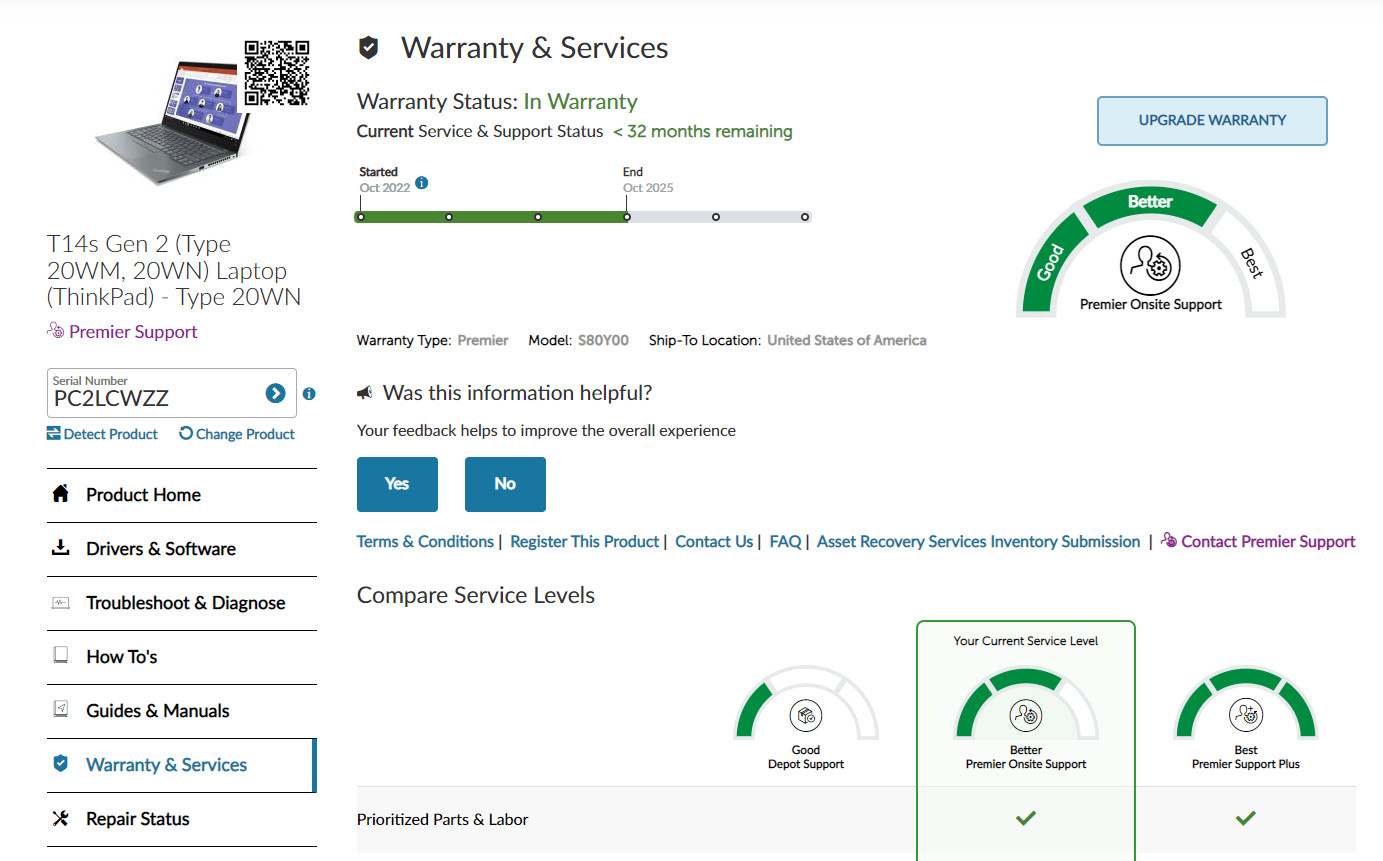Image resolution: width=1383 pixels, height=861 pixels.
Task: Open Contact Premier Support link
Action: pyautogui.click(x=1267, y=542)
